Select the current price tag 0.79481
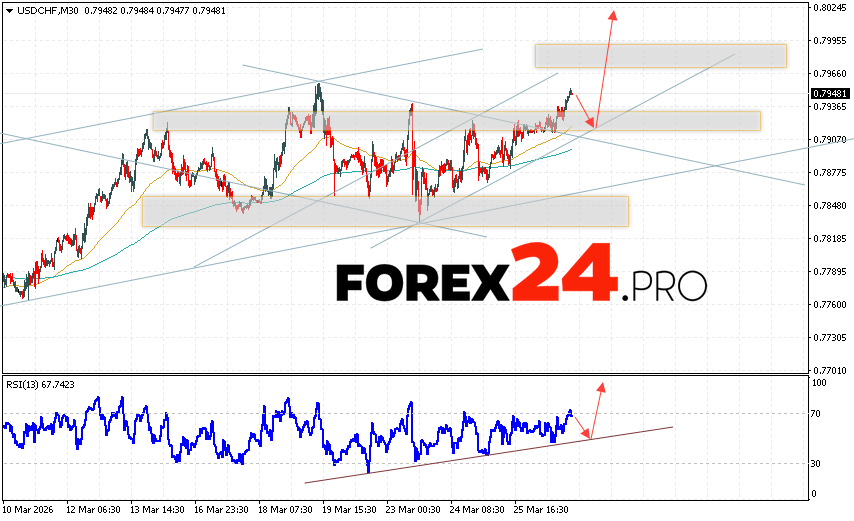Viewport: 854px width, 521px height. (829, 94)
